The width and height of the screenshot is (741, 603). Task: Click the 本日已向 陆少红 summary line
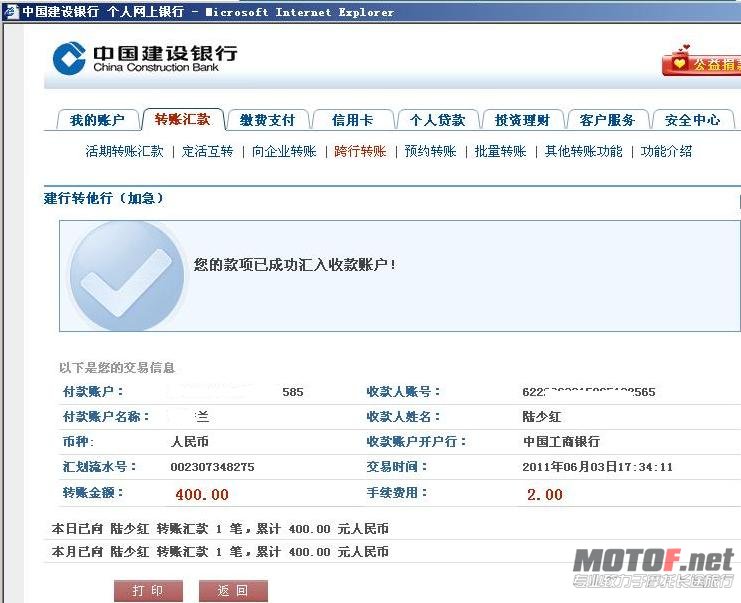[220, 528]
